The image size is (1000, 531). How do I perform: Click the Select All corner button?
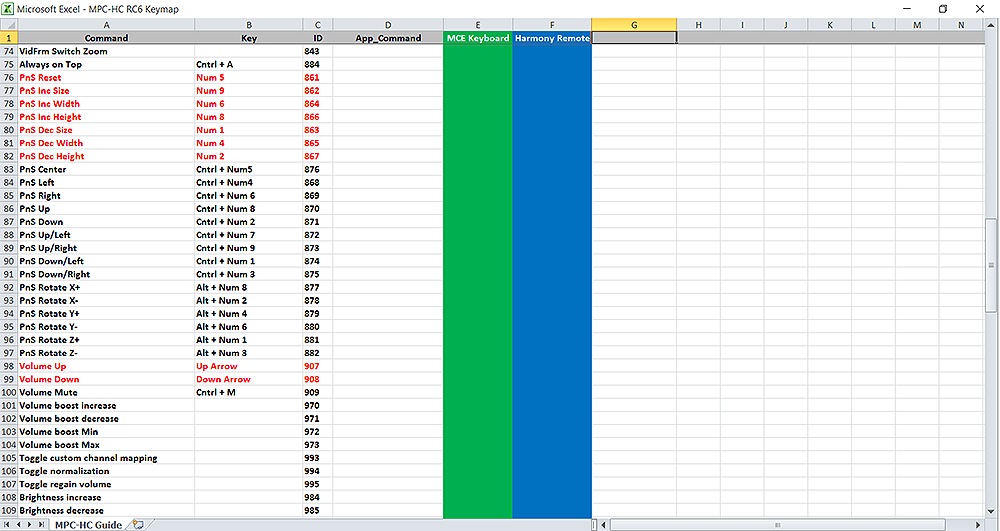click(x=8, y=25)
